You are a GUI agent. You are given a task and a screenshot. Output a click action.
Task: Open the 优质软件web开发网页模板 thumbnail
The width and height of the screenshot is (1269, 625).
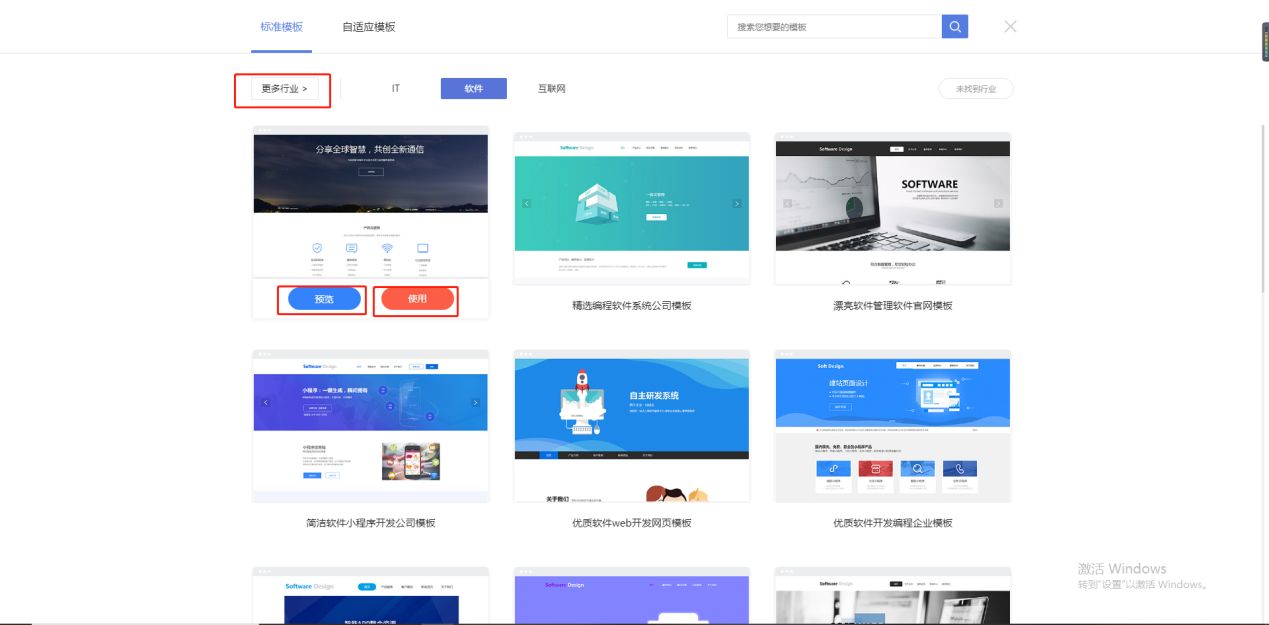(631, 425)
